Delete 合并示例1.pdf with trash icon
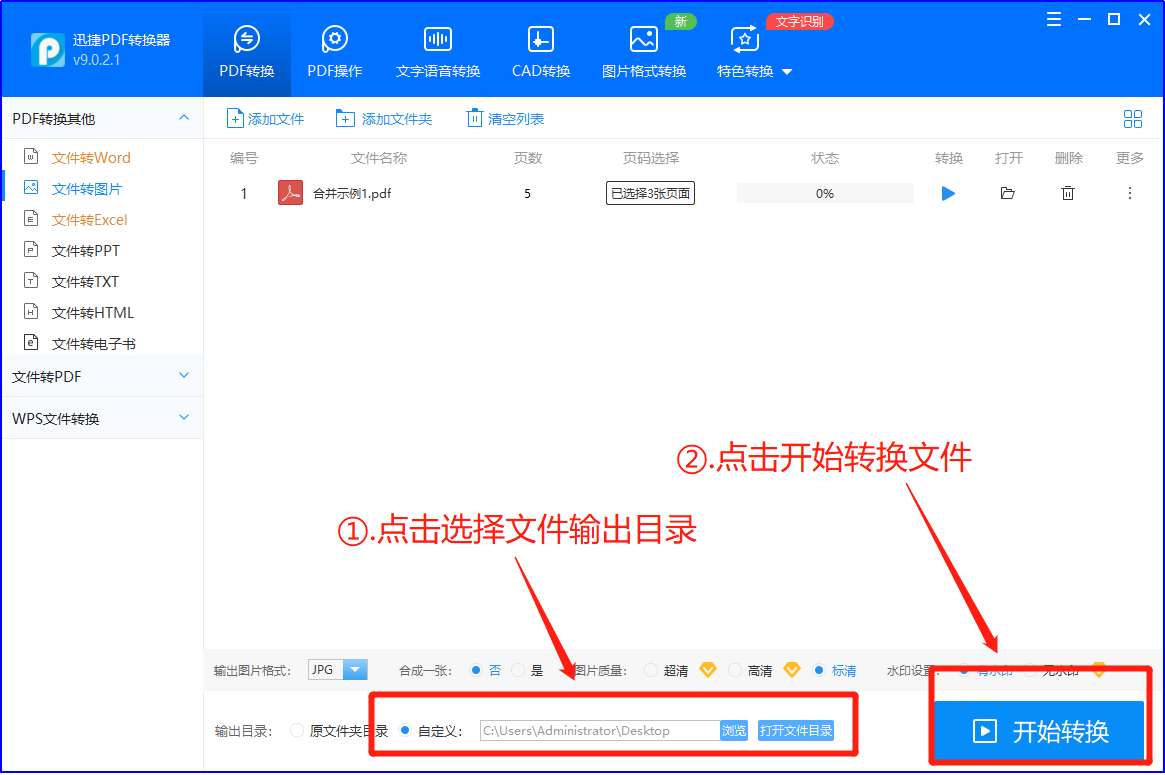 tap(1068, 193)
